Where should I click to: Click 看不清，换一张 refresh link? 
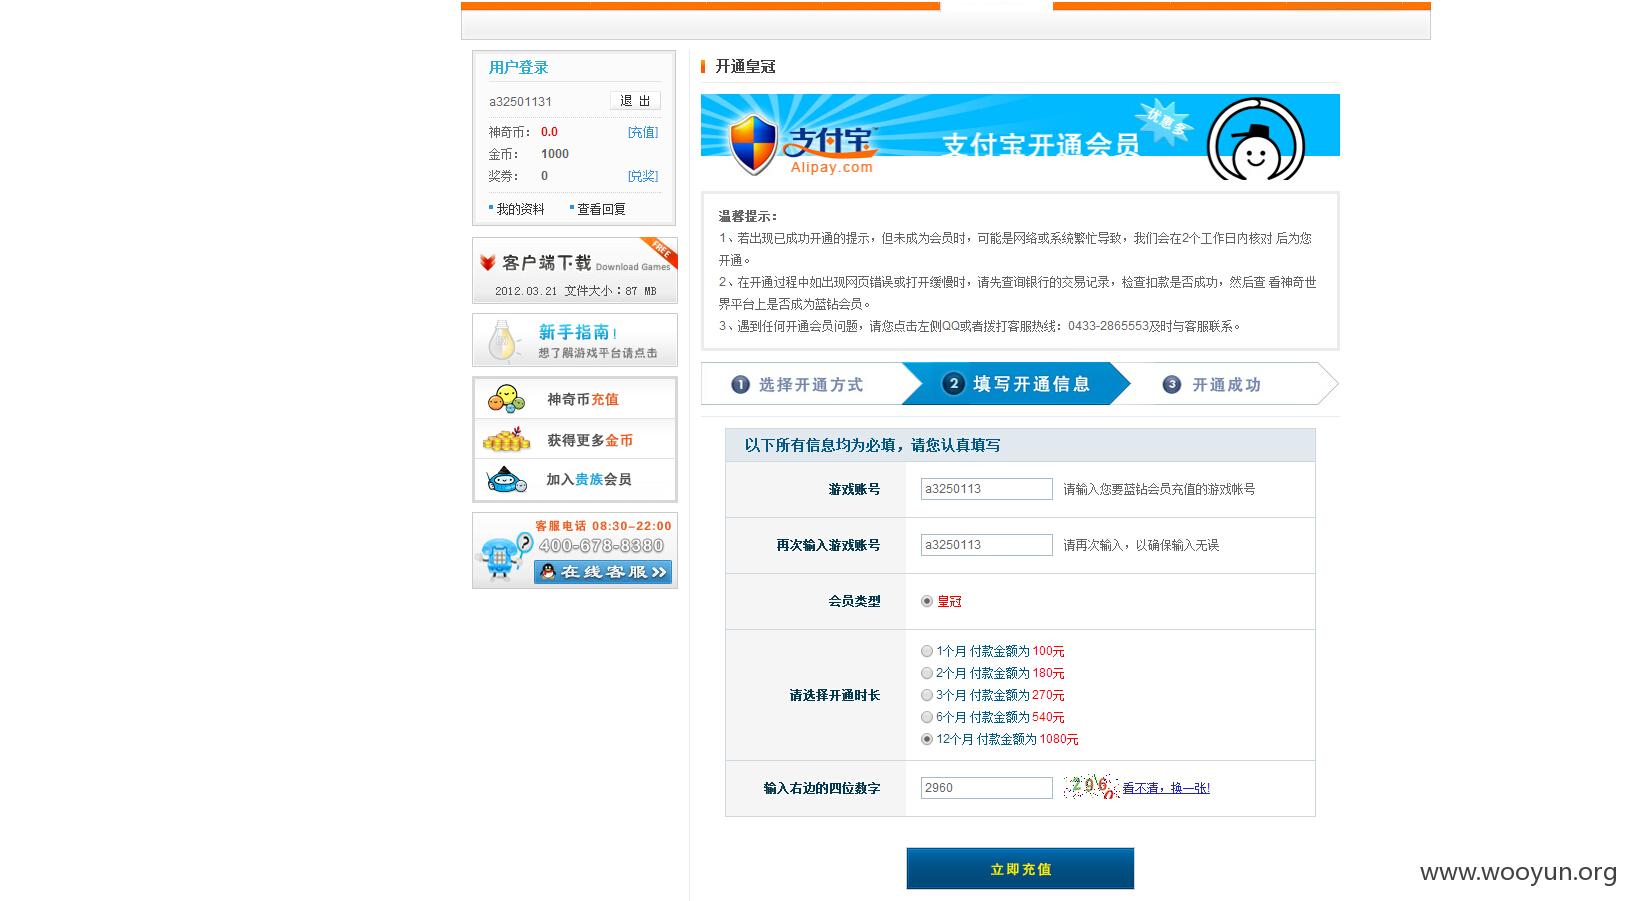(1166, 788)
